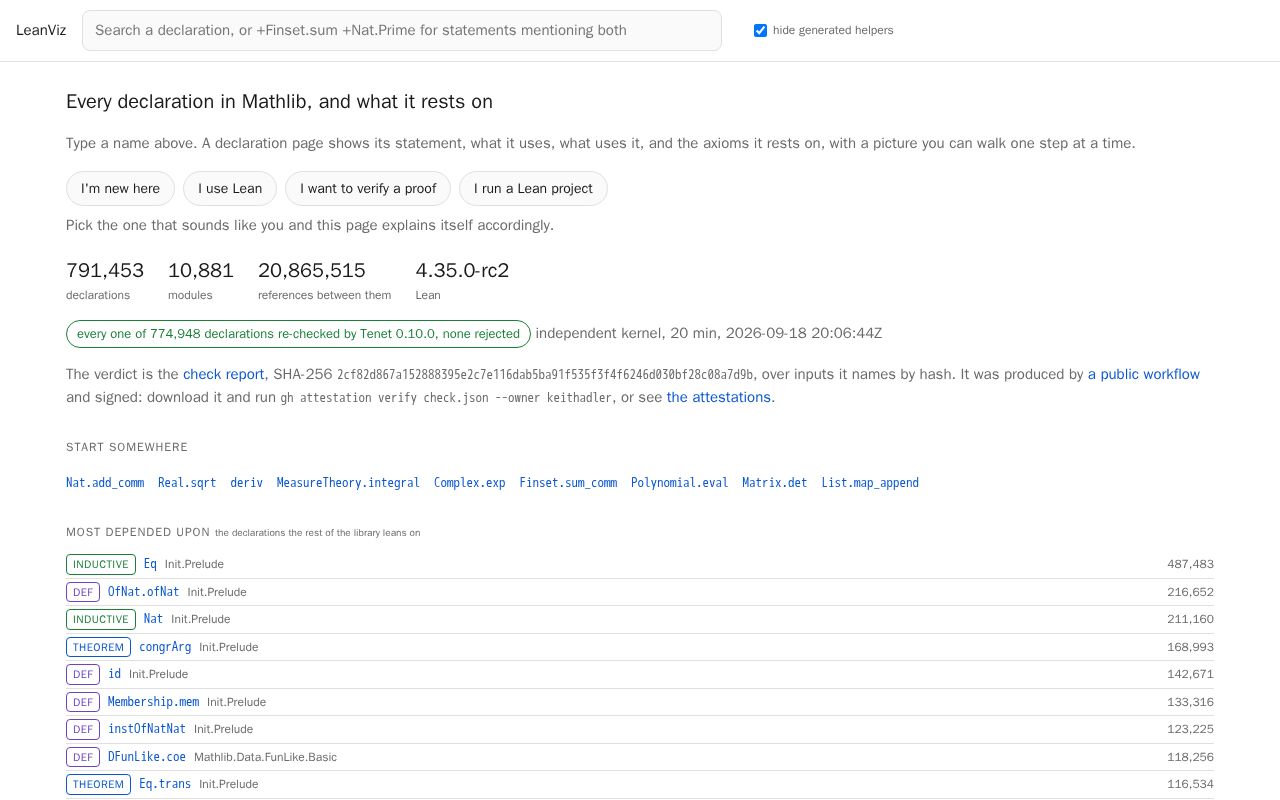The height and width of the screenshot is (800, 1280).
Task: Open the attestations link
Action: click(719, 397)
